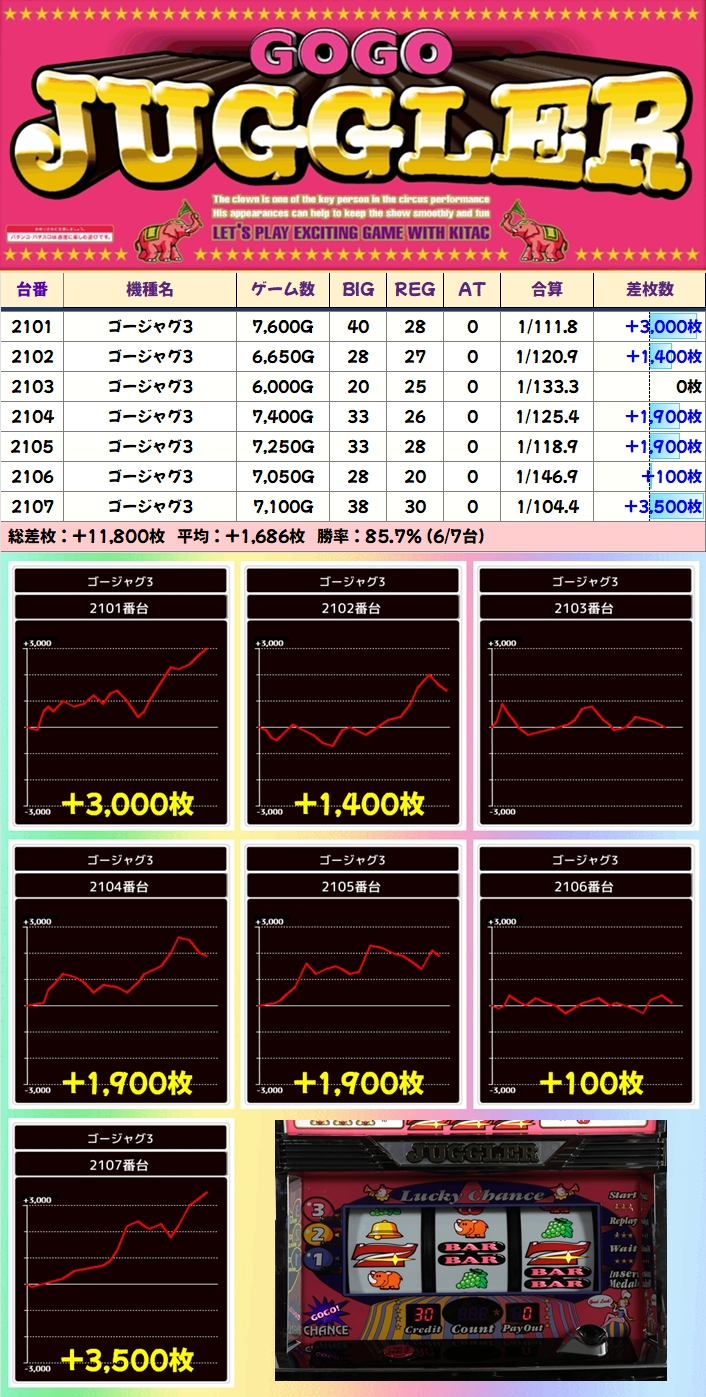Viewport: 706px width, 1397px height.
Task: Click the 1/104.4 combined rate cell
Action: (547, 507)
